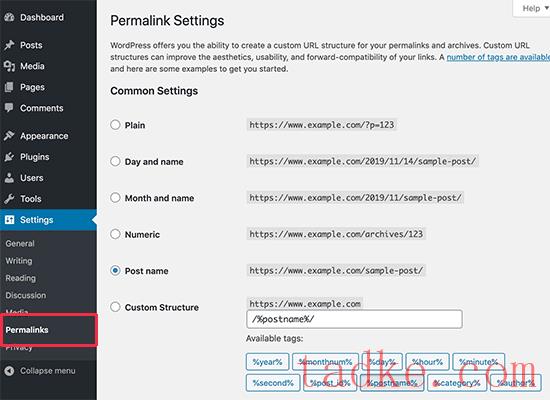Click the Posts pushpin icon
Image resolution: width=550 pixels, height=400 pixels.
point(9,45)
